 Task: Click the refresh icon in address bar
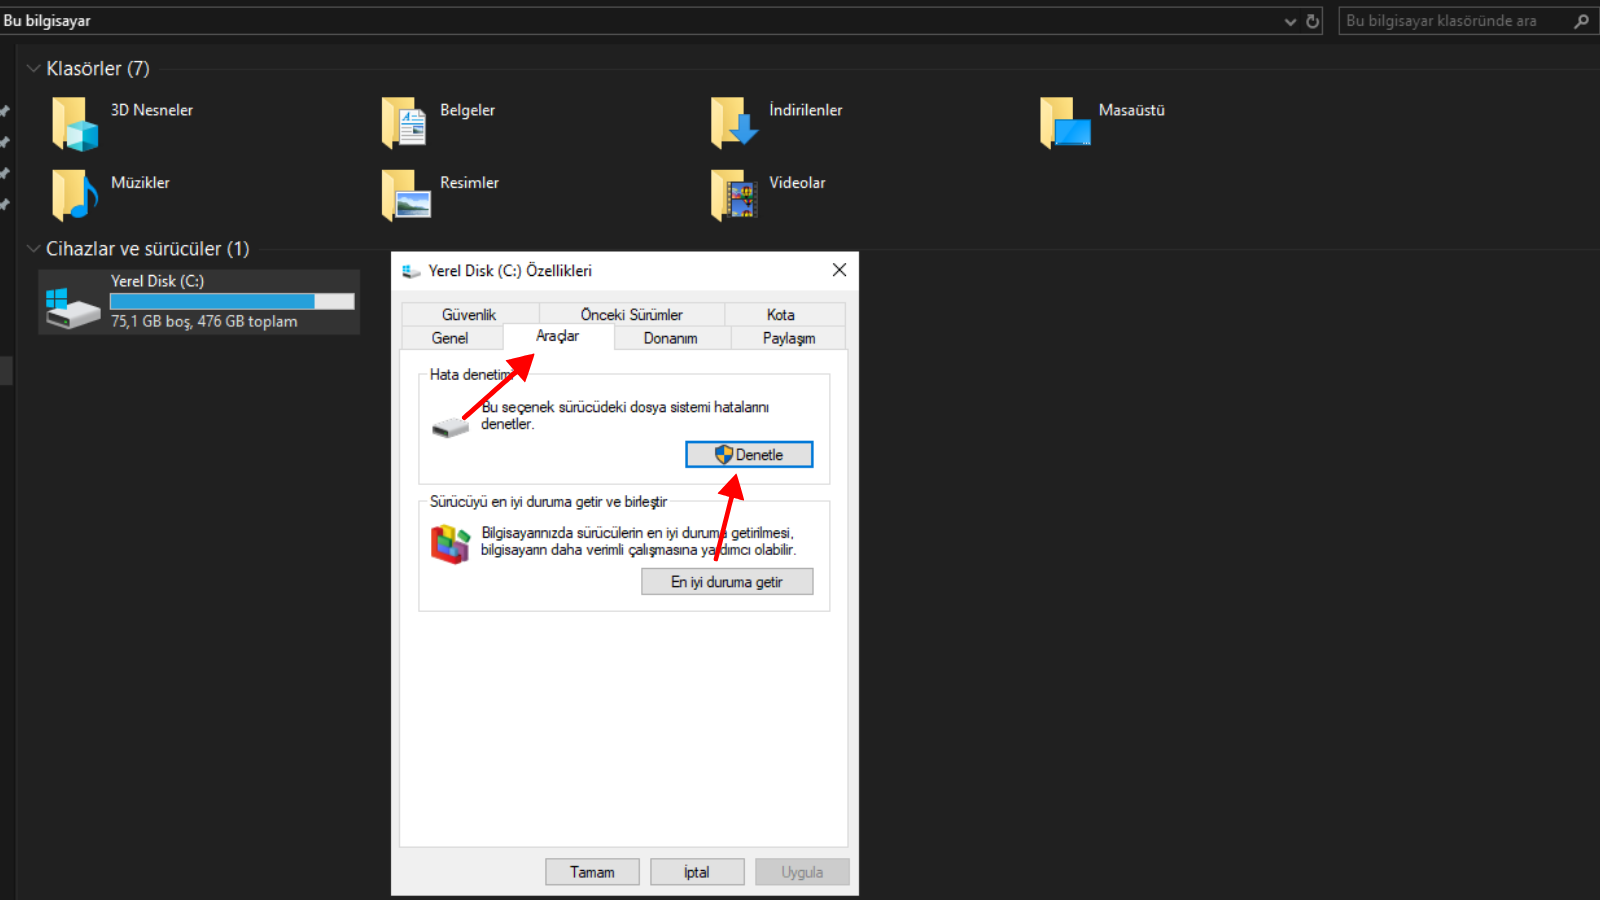tap(1313, 21)
